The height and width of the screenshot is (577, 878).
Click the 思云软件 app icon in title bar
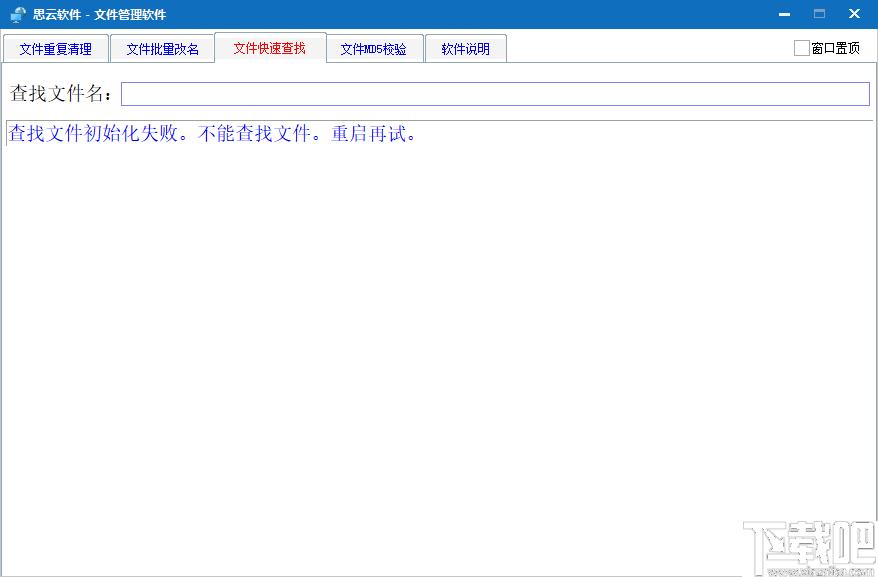[18, 14]
